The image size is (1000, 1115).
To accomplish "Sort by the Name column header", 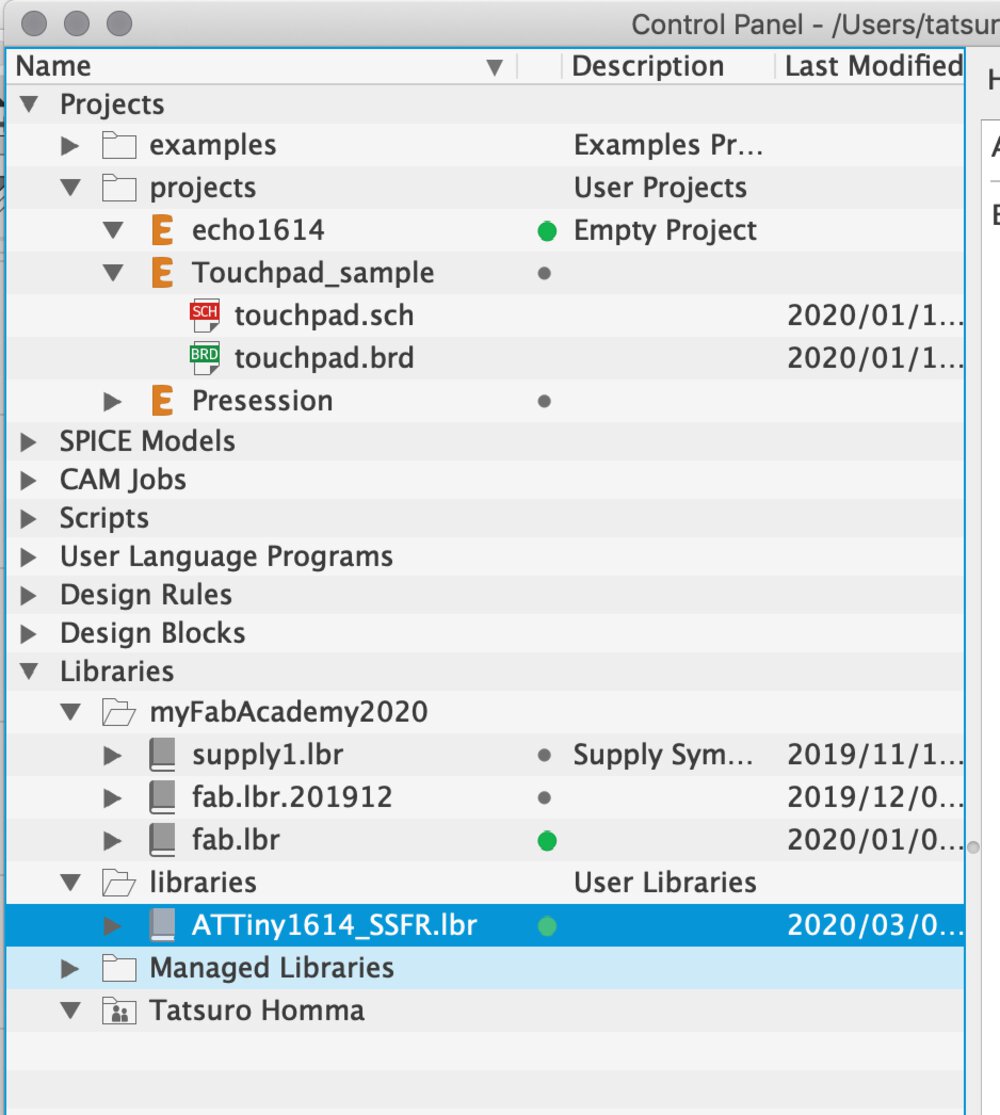I will pyautogui.click(x=250, y=67).
